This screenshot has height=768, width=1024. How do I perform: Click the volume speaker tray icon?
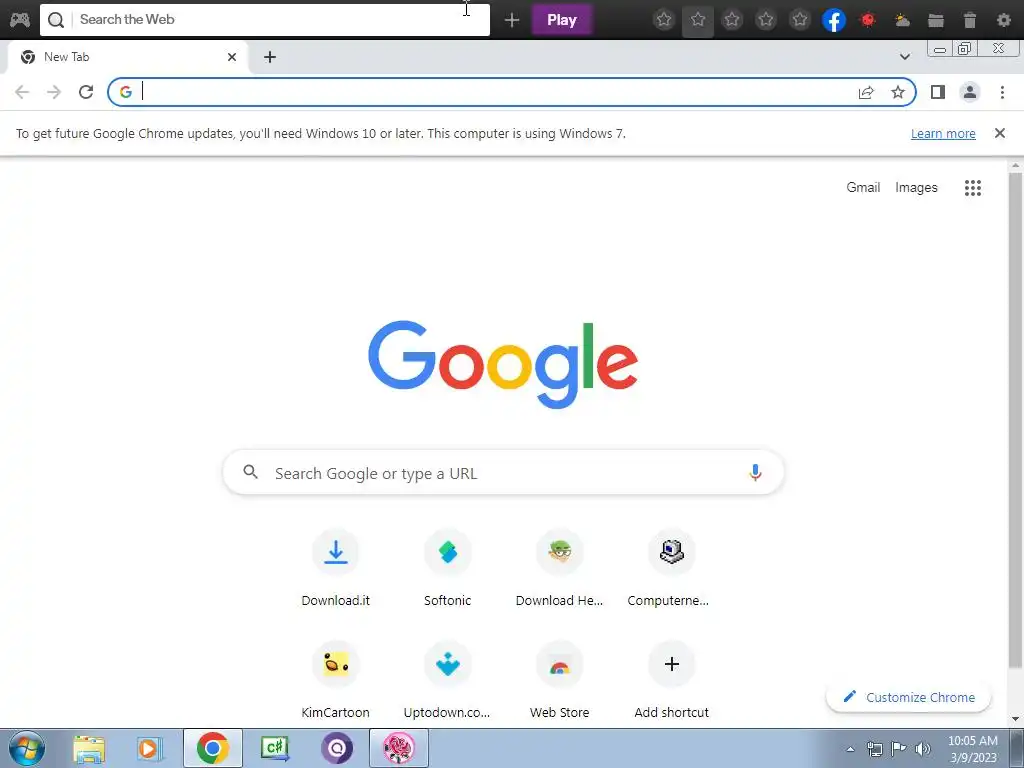(923, 749)
